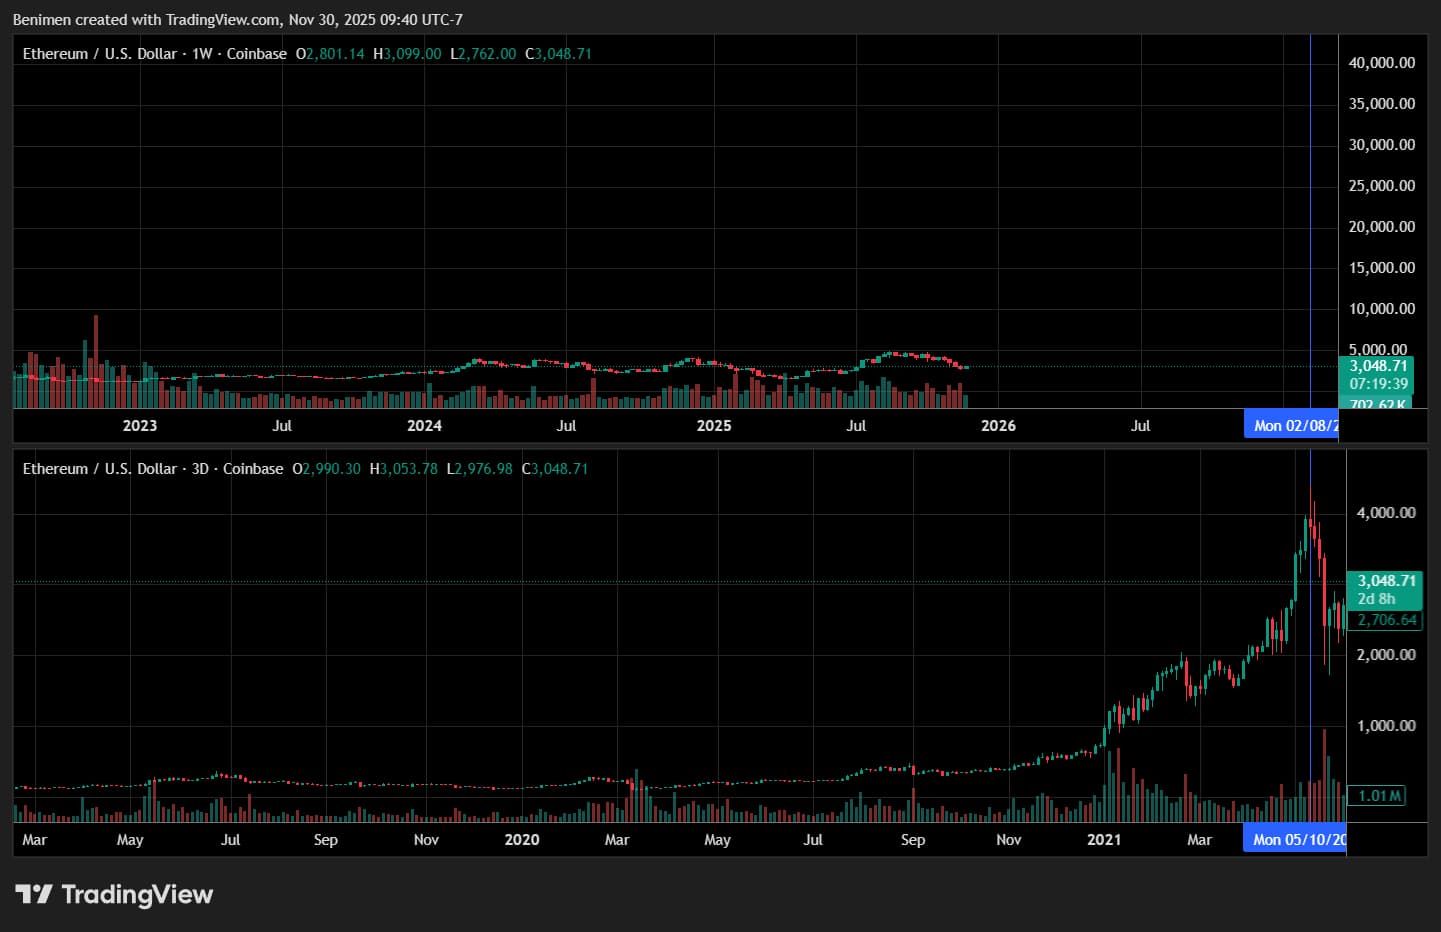
Task: Click 2024 on the weekly time axis
Action: 424,426
